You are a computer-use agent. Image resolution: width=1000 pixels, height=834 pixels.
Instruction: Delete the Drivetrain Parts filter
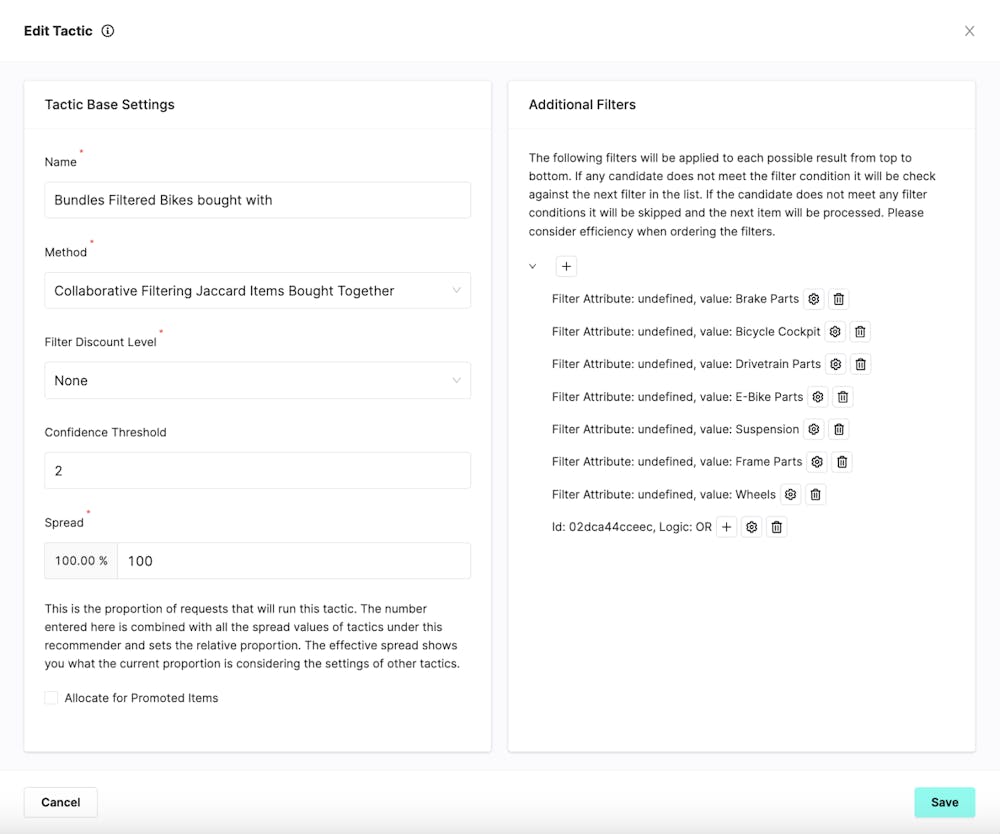861,364
